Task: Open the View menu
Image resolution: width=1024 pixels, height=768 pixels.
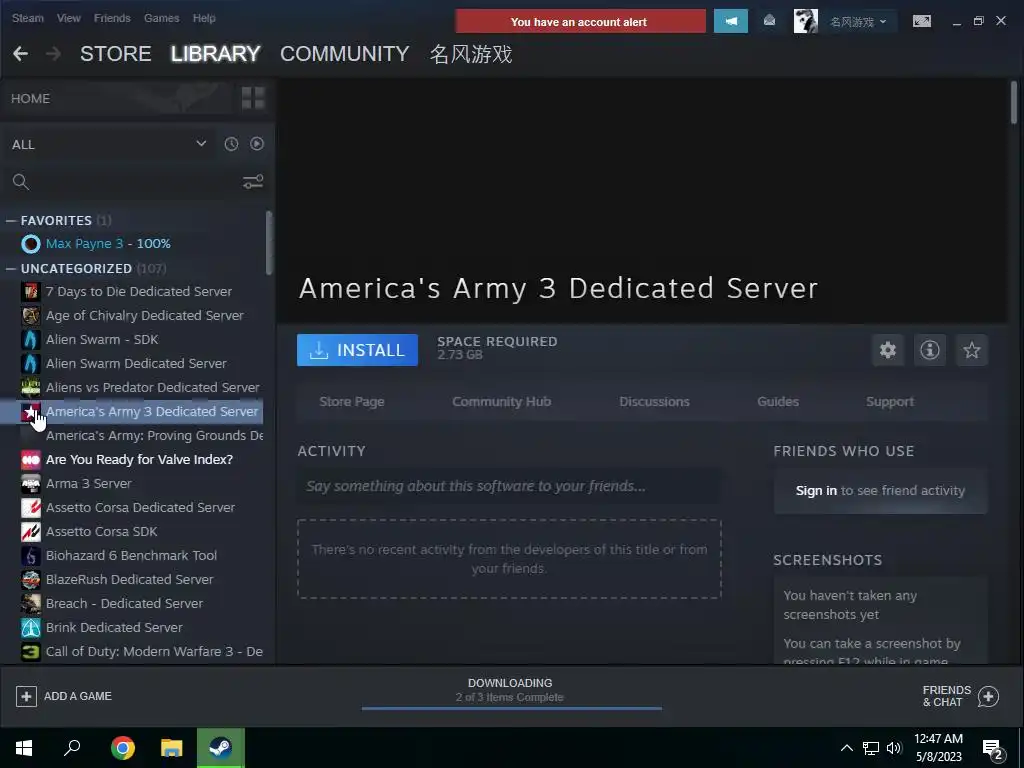Action: point(69,18)
